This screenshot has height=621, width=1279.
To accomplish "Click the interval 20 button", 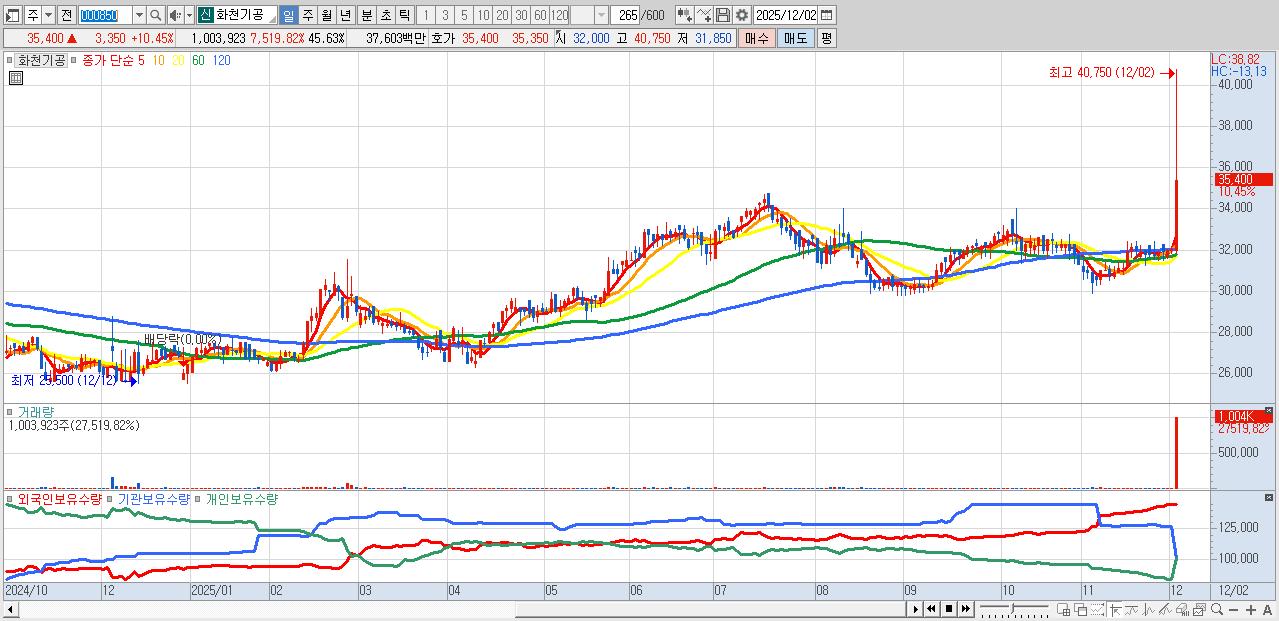I will [x=502, y=15].
